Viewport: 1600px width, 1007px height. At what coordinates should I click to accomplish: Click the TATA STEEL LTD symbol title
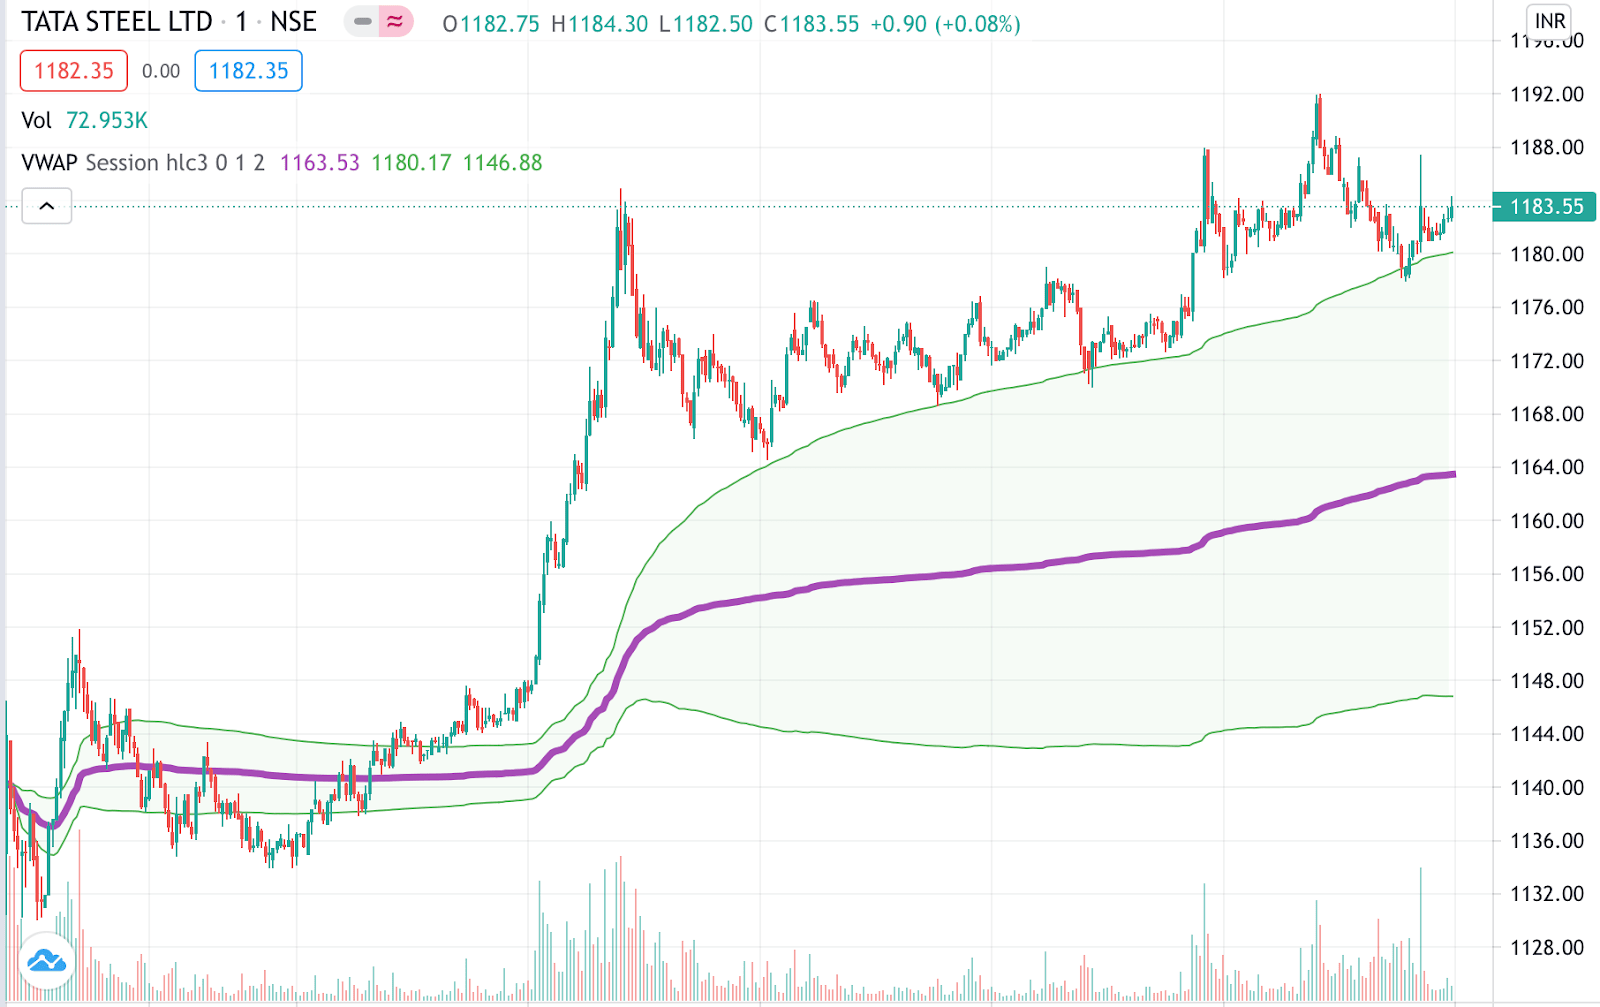pos(117,22)
